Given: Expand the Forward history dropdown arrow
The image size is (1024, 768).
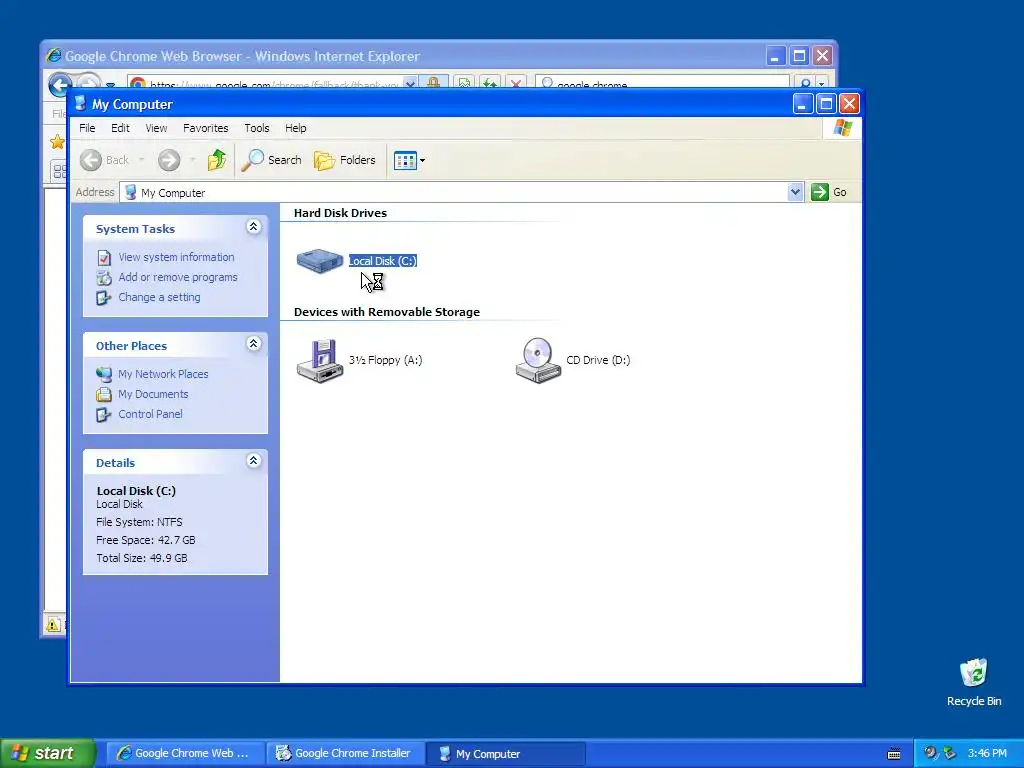Looking at the screenshot, I should tap(192, 160).
